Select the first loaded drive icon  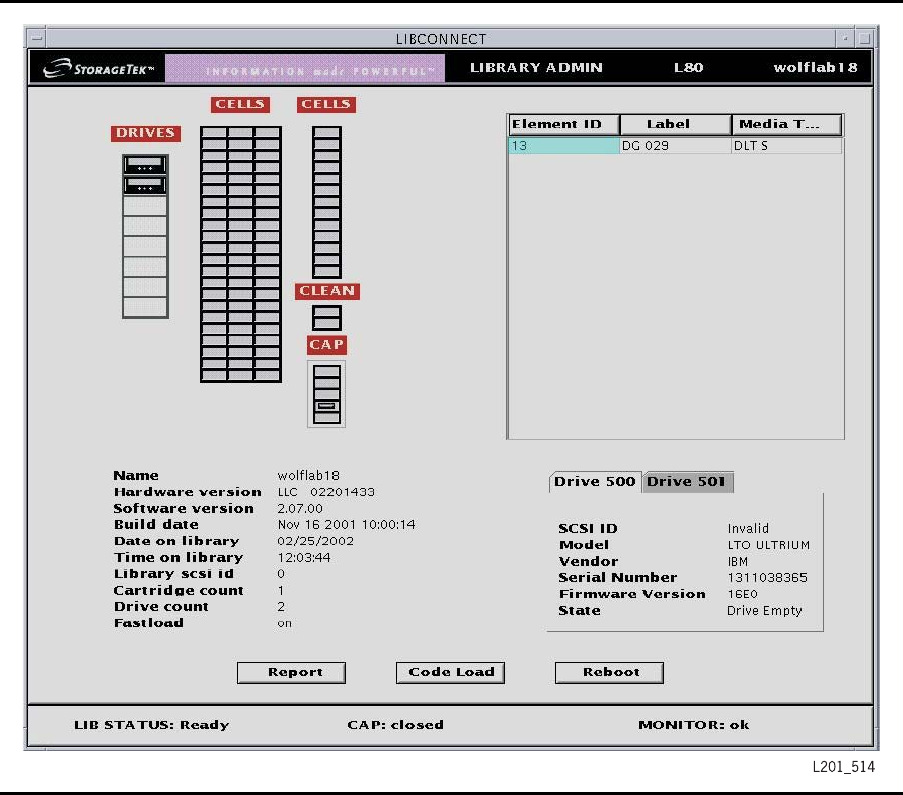[145, 165]
